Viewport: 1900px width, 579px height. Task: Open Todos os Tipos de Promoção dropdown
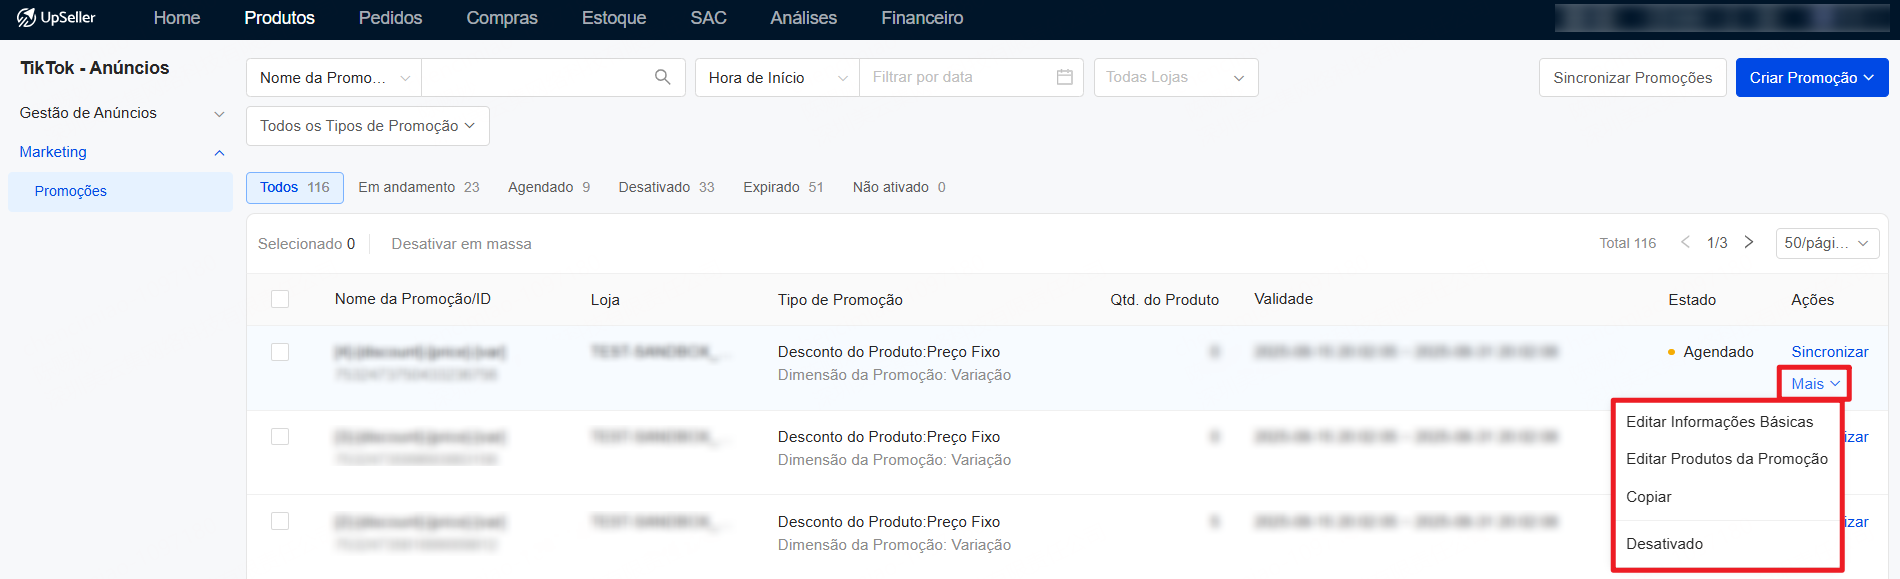point(367,126)
